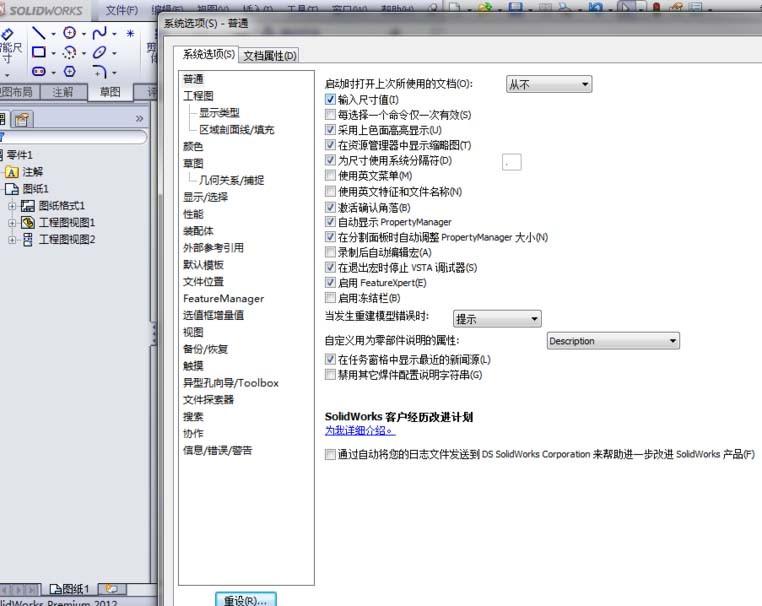Open the Description property dropdown
Viewport: 762px width, 606px height.
[613, 341]
